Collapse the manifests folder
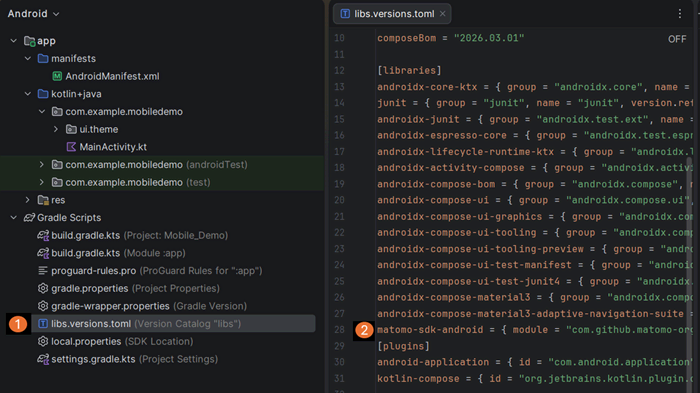The image size is (700, 393). (28, 59)
